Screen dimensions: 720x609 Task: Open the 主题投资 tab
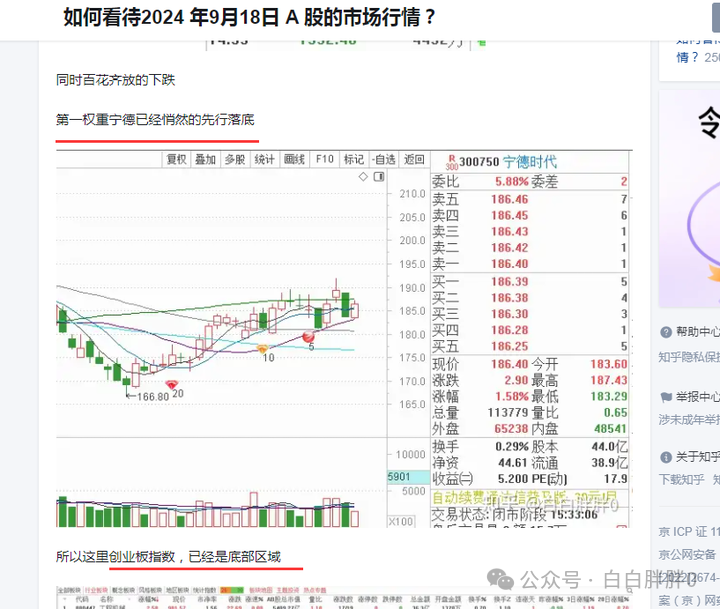click(287, 590)
